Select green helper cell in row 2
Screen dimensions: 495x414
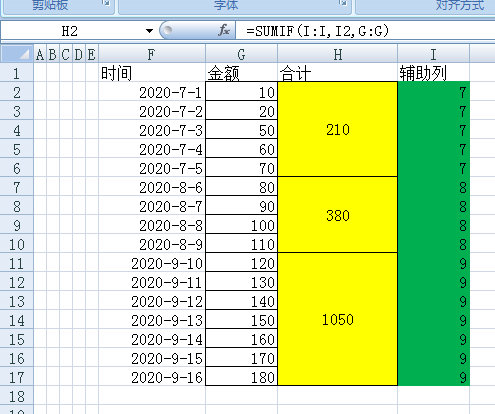tap(433, 91)
